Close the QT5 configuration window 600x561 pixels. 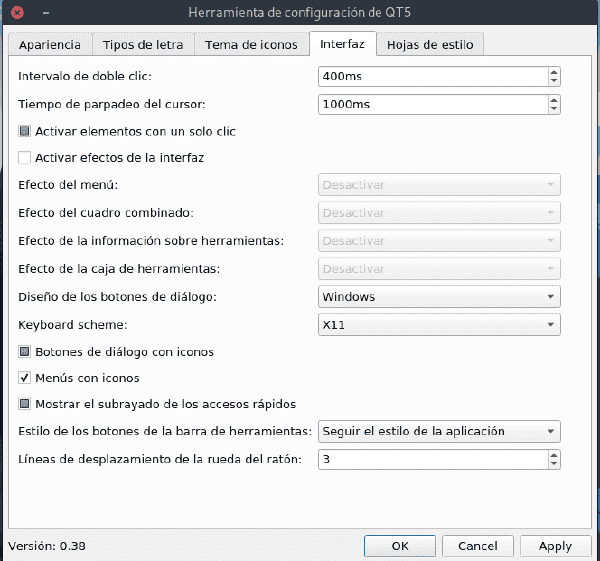(17, 13)
